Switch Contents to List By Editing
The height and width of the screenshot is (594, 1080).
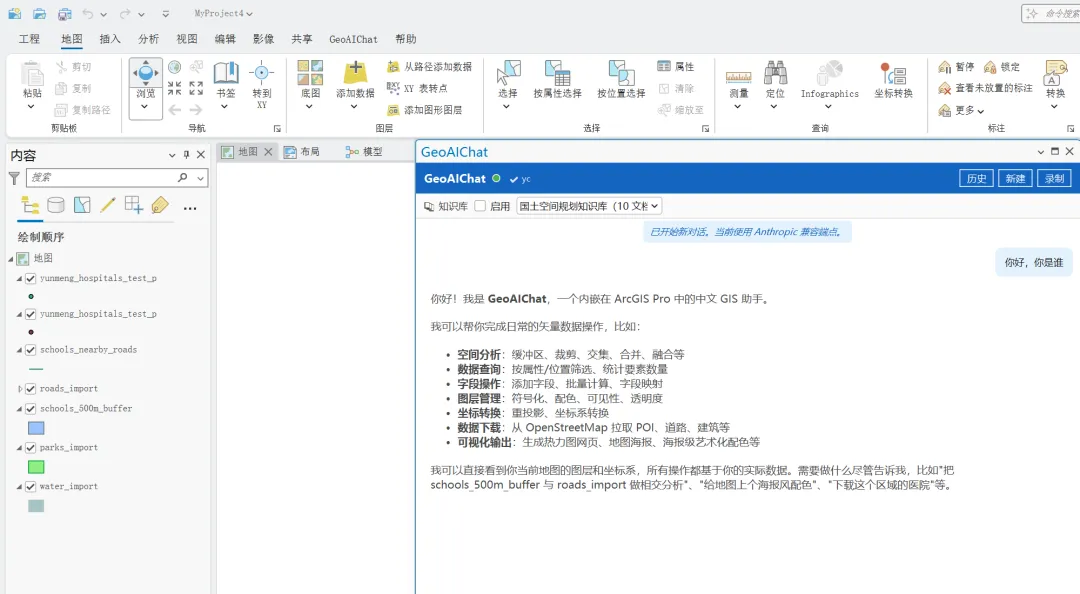tap(107, 205)
